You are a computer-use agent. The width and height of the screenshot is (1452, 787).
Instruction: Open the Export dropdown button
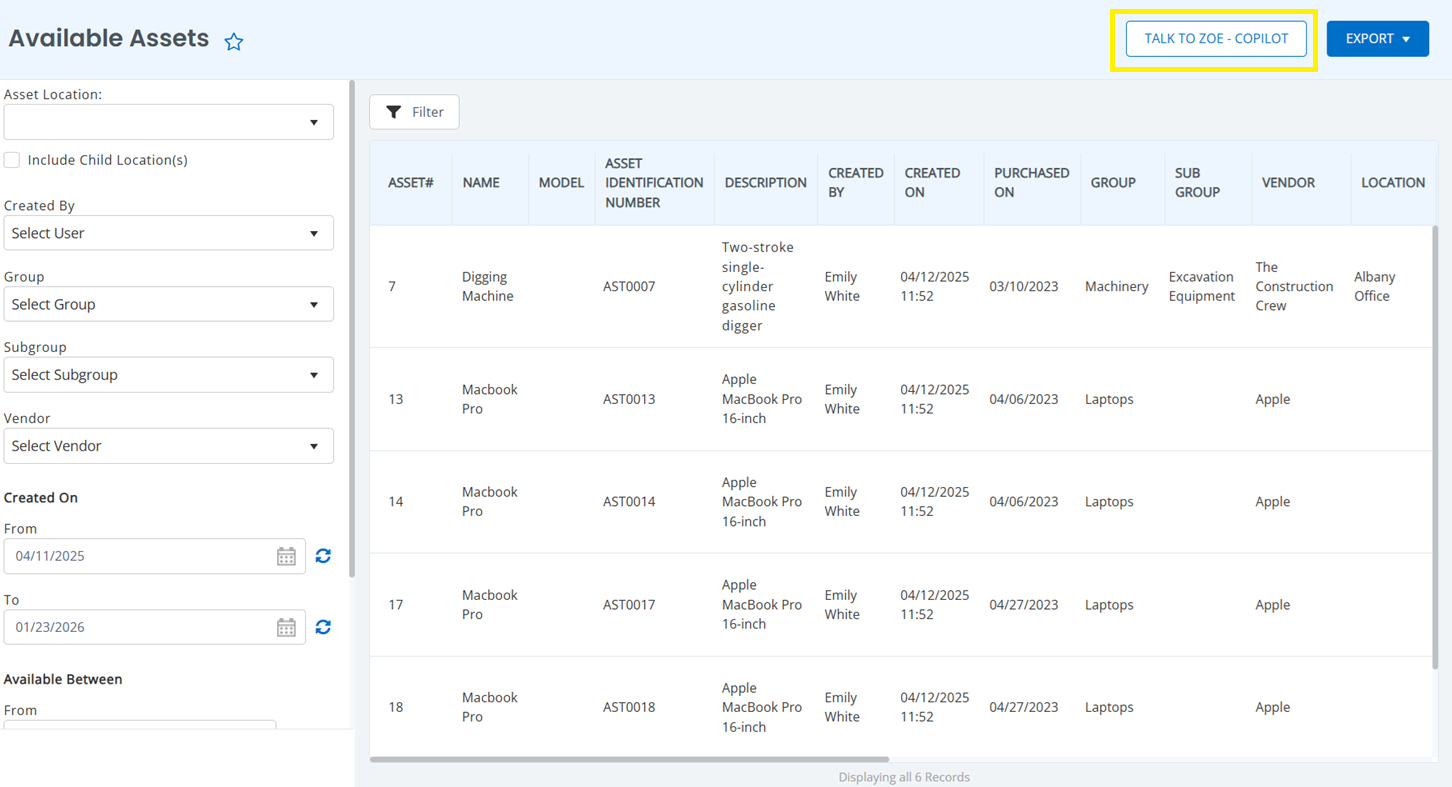point(1377,39)
